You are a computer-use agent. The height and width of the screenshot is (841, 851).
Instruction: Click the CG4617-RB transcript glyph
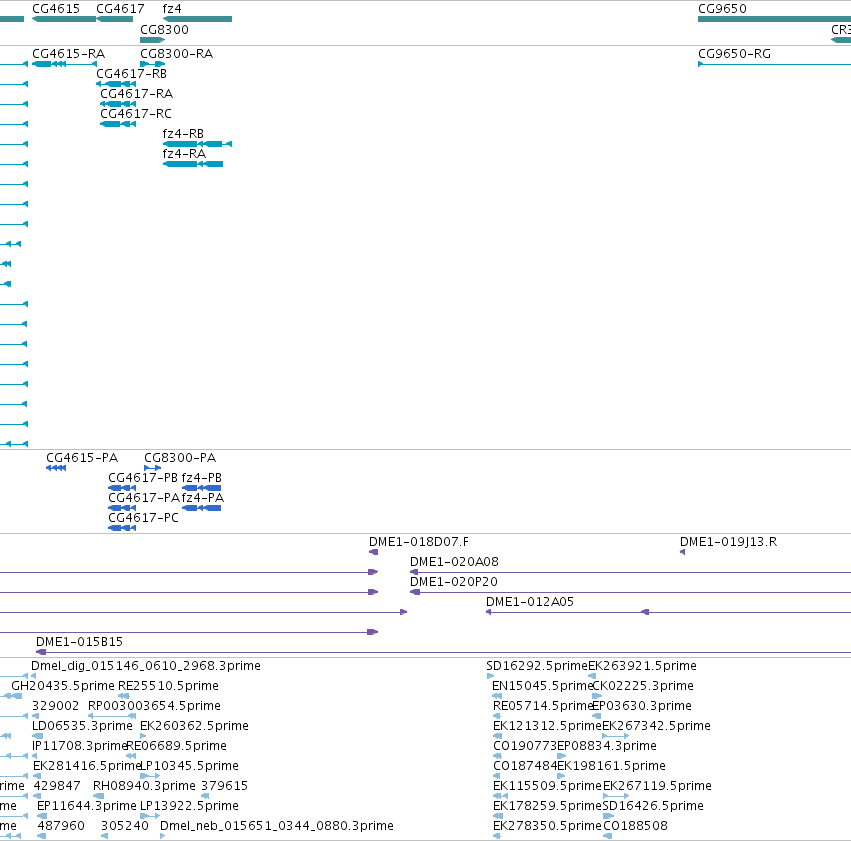click(116, 84)
